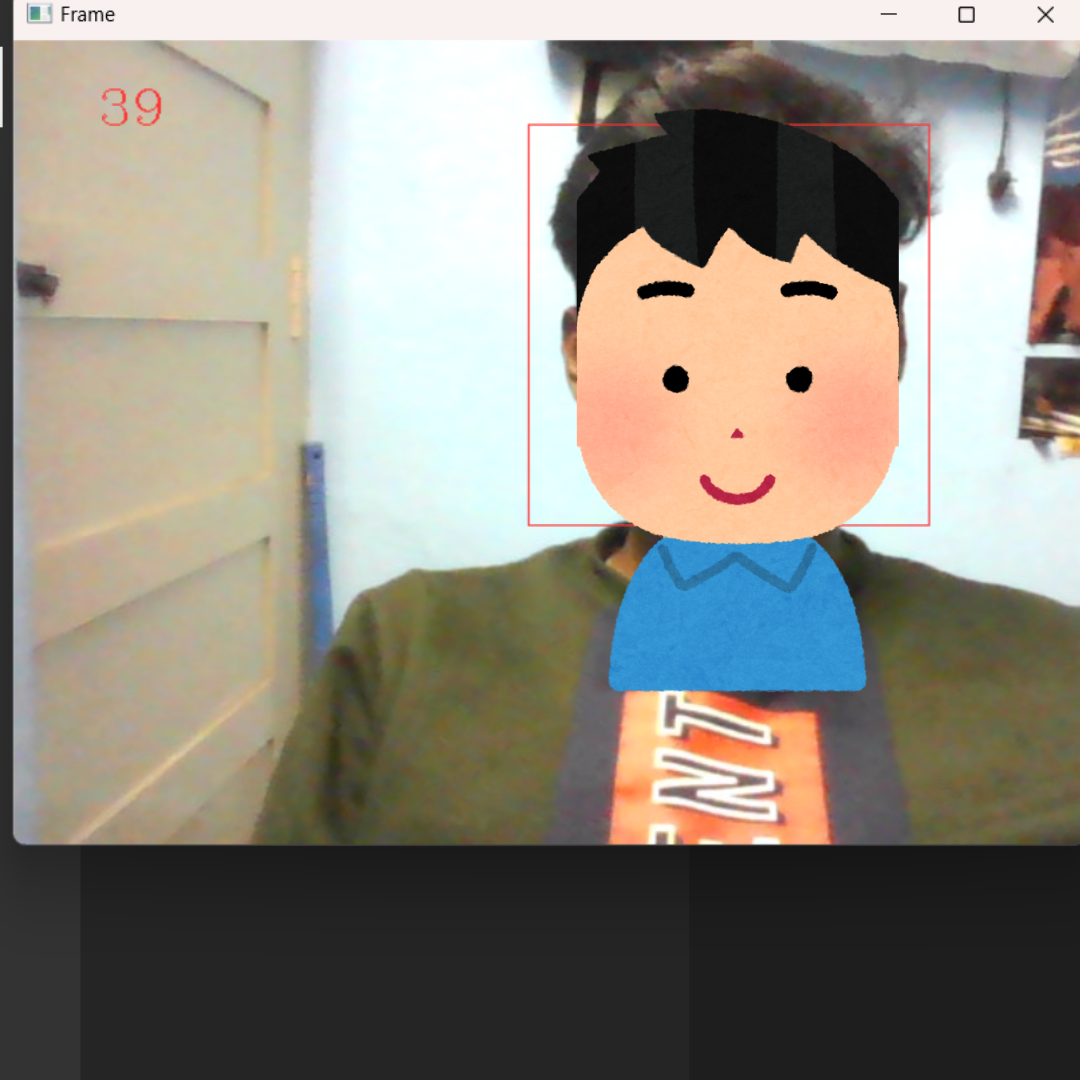Click the cartoon avatar's smiling mouth
This screenshot has height=1080, width=1080.
pyautogui.click(x=737, y=491)
